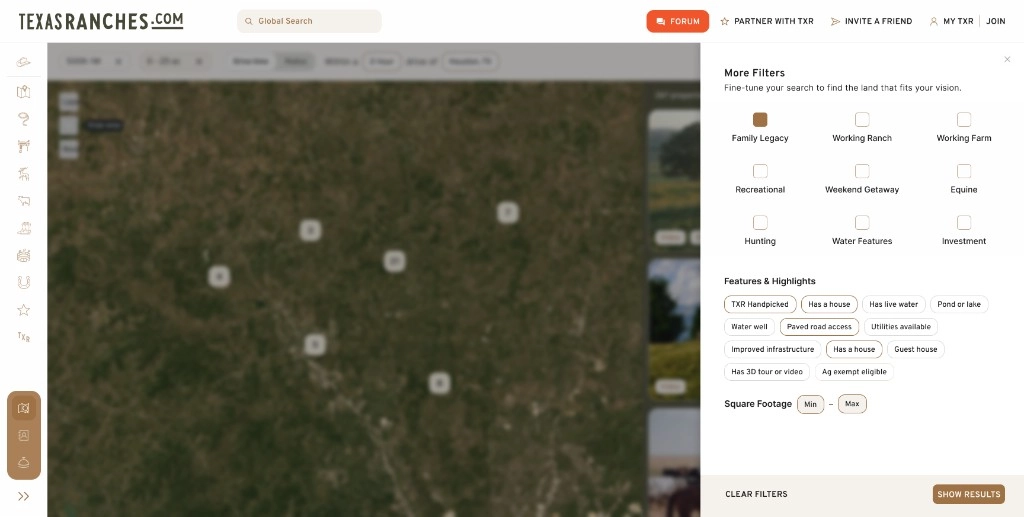Viewport: 1024px width, 517px height.
Task: Open Partner With TXR link
Action: point(767,22)
